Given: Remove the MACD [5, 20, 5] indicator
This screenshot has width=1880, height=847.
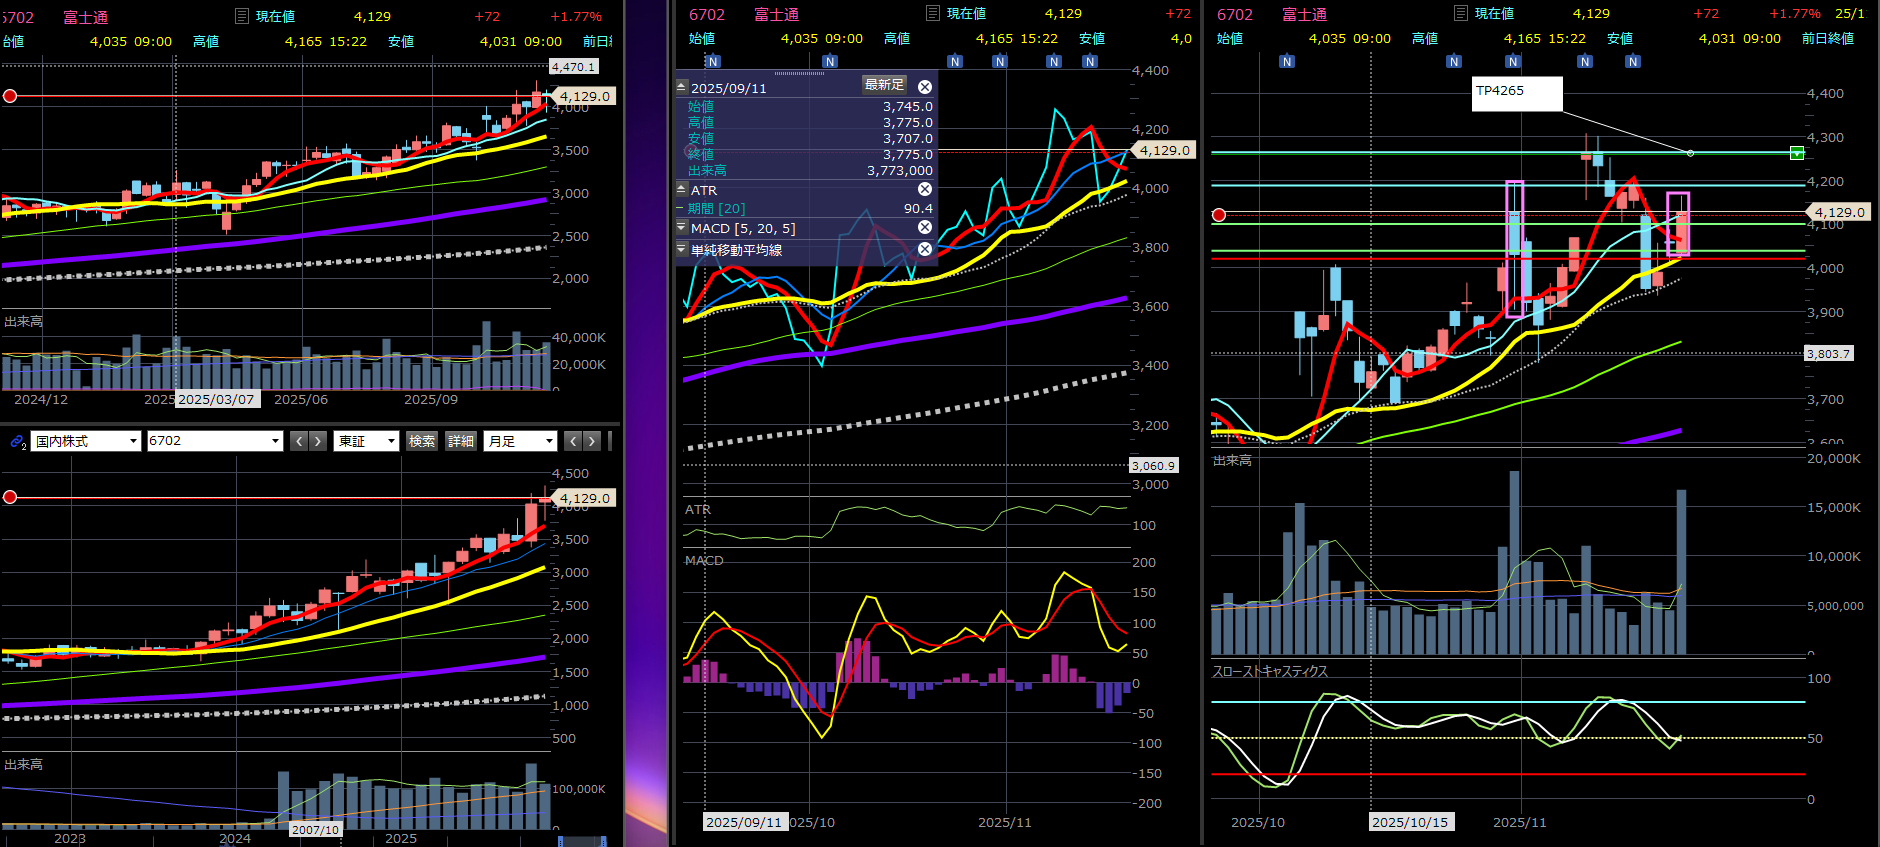Looking at the screenshot, I should pos(925,227).
